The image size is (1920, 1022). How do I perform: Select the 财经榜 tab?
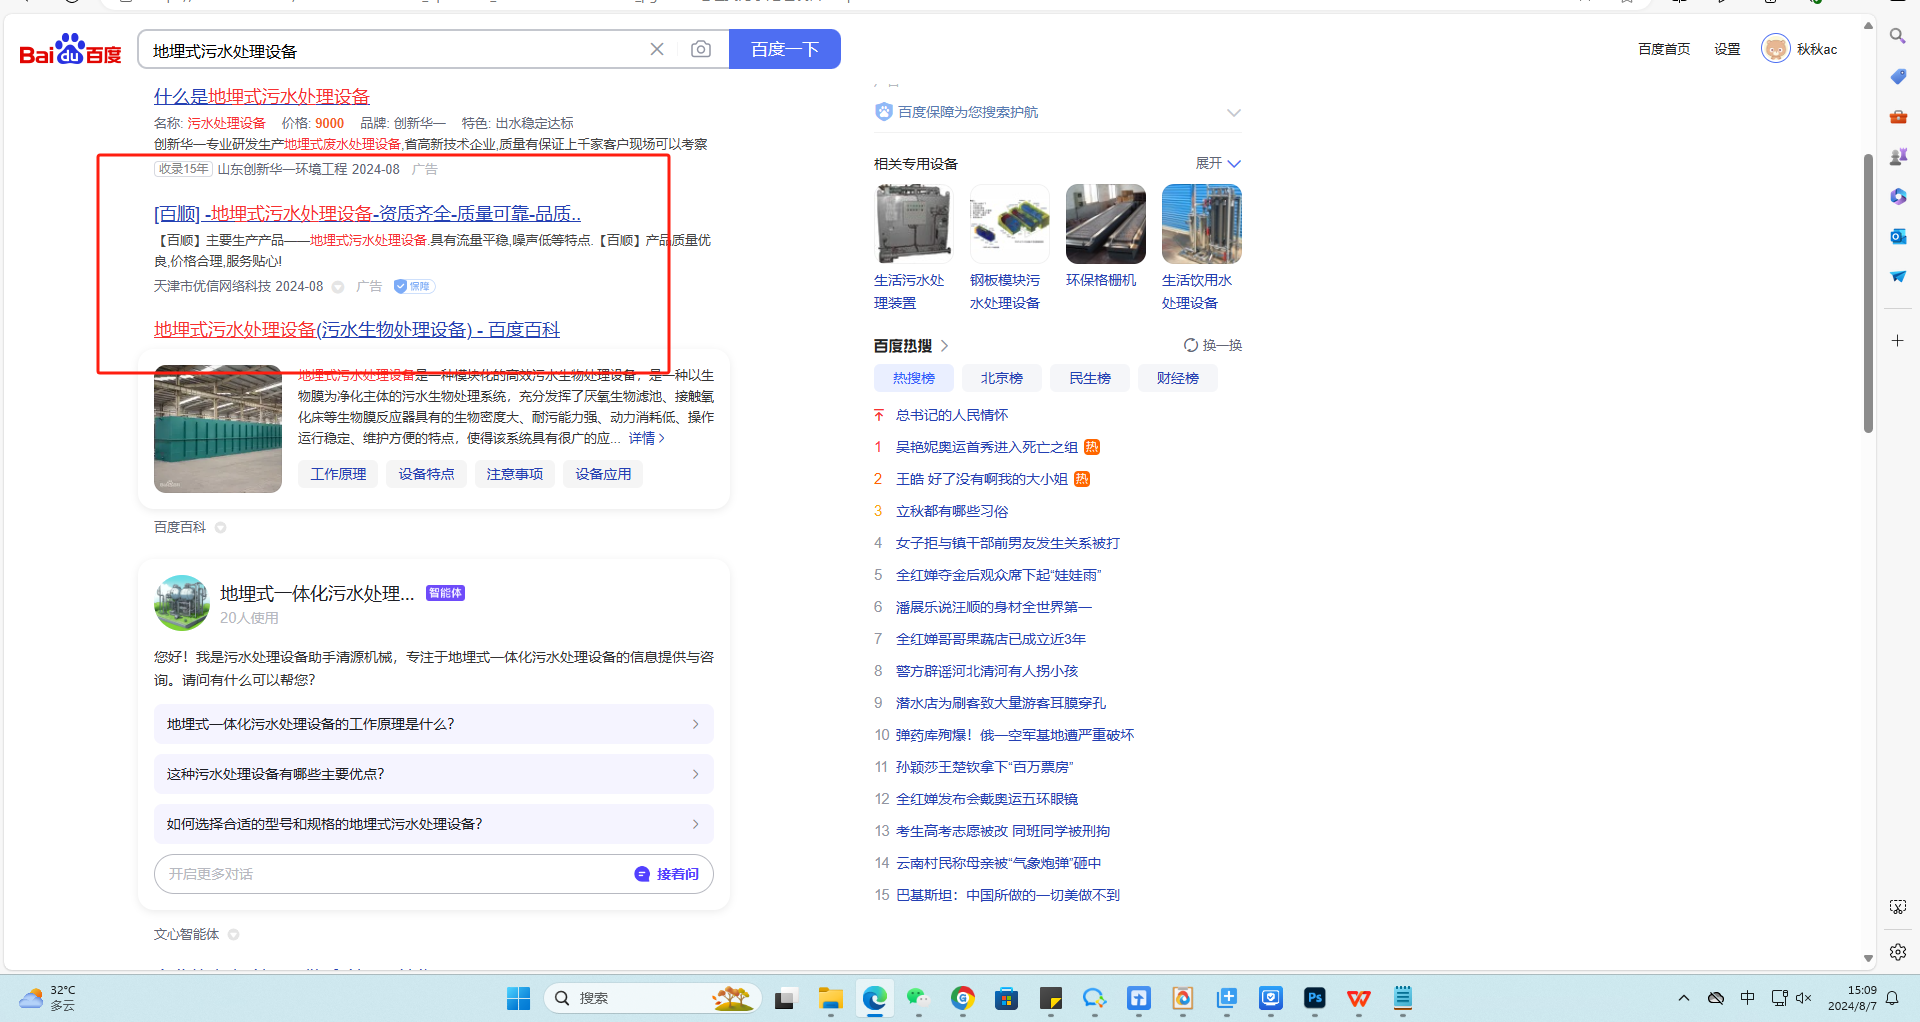pos(1177,378)
